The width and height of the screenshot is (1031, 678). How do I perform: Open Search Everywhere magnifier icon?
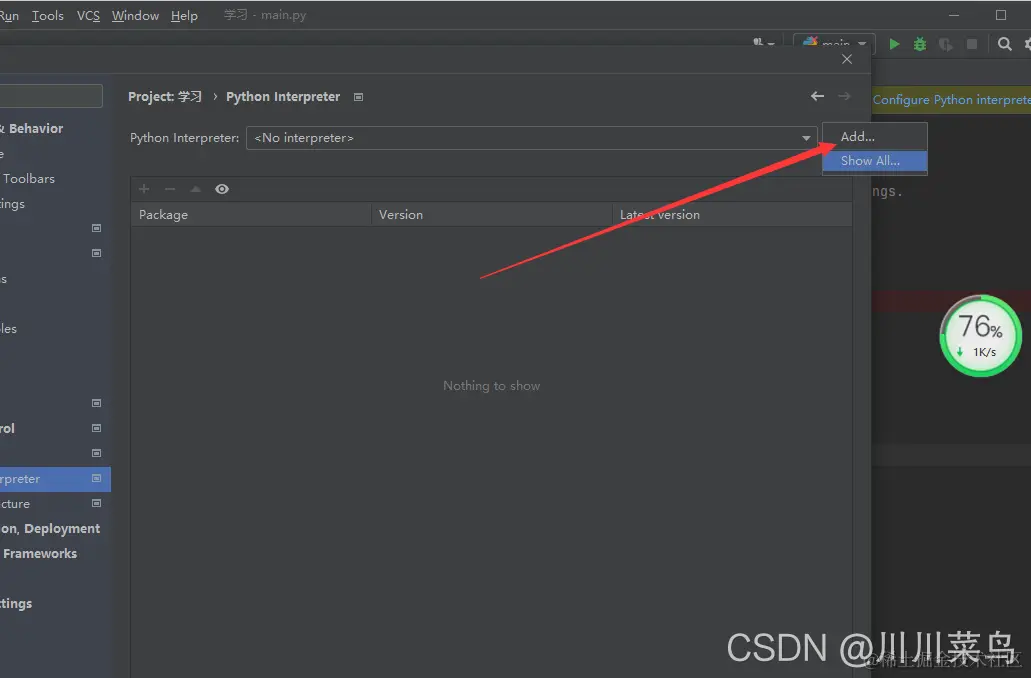click(1004, 44)
